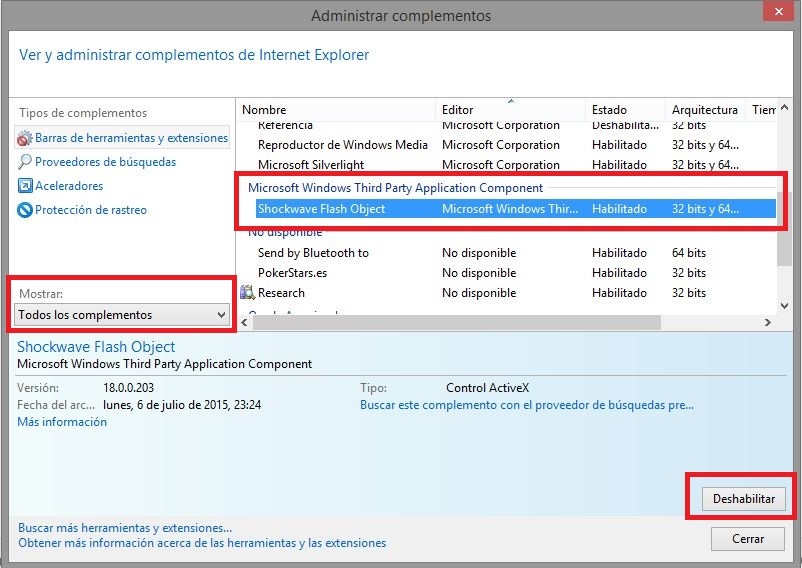Click the horizontal scrollbar left arrow
The height and width of the screenshot is (568, 802).
(x=244, y=323)
